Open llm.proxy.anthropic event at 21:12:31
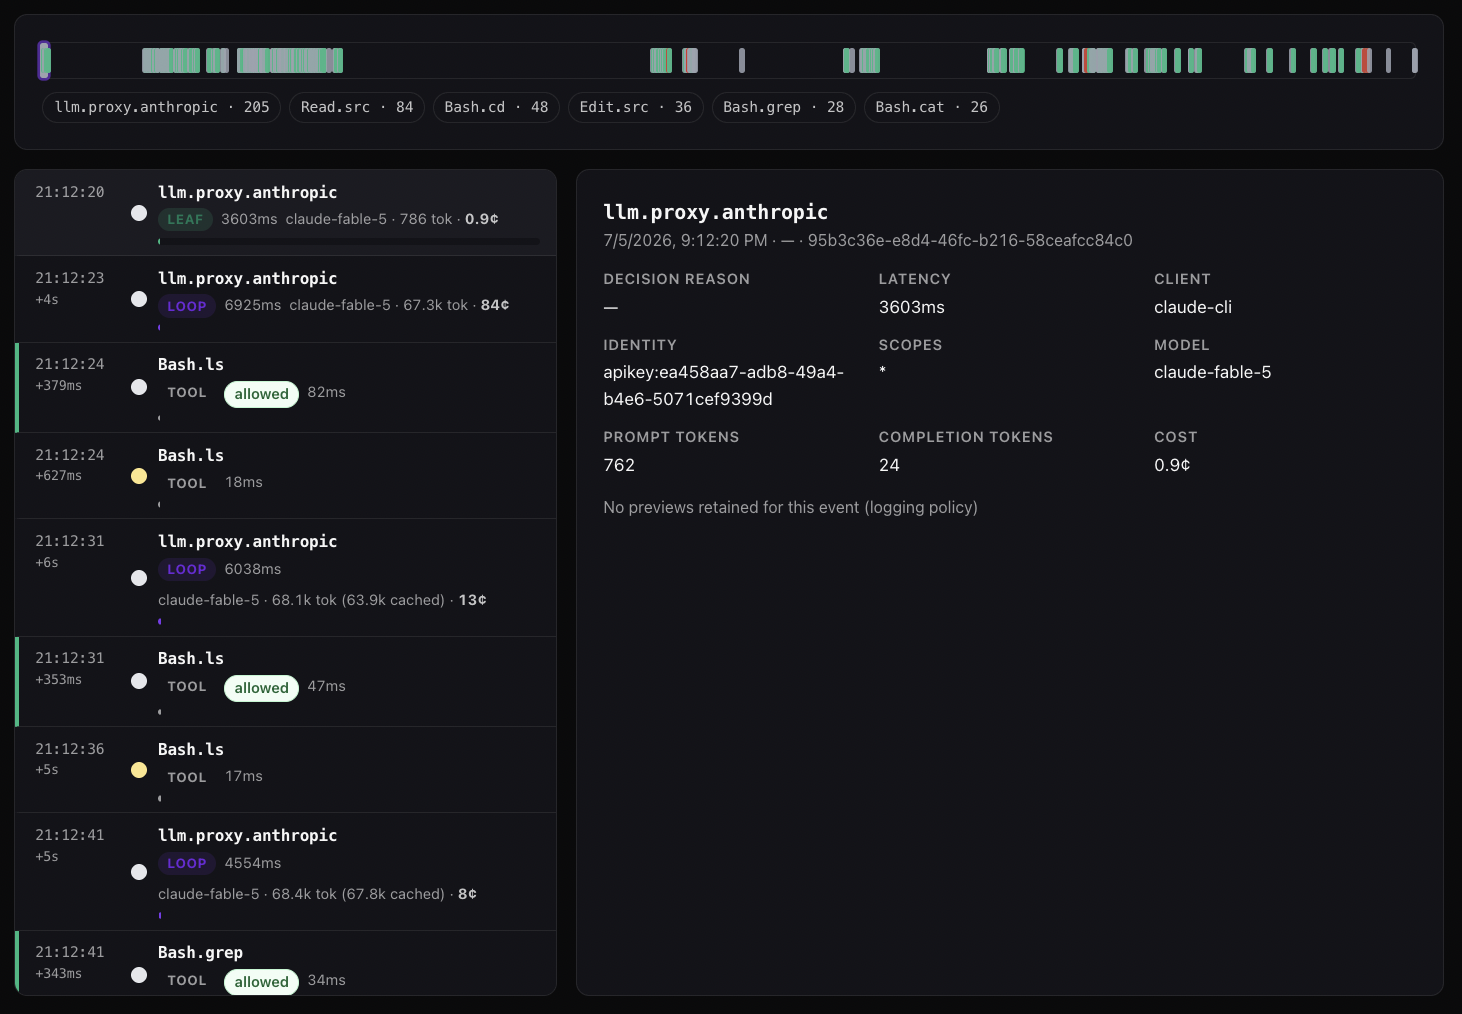Viewport: 1462px width, 1014px height. click(x=285, y=578)
